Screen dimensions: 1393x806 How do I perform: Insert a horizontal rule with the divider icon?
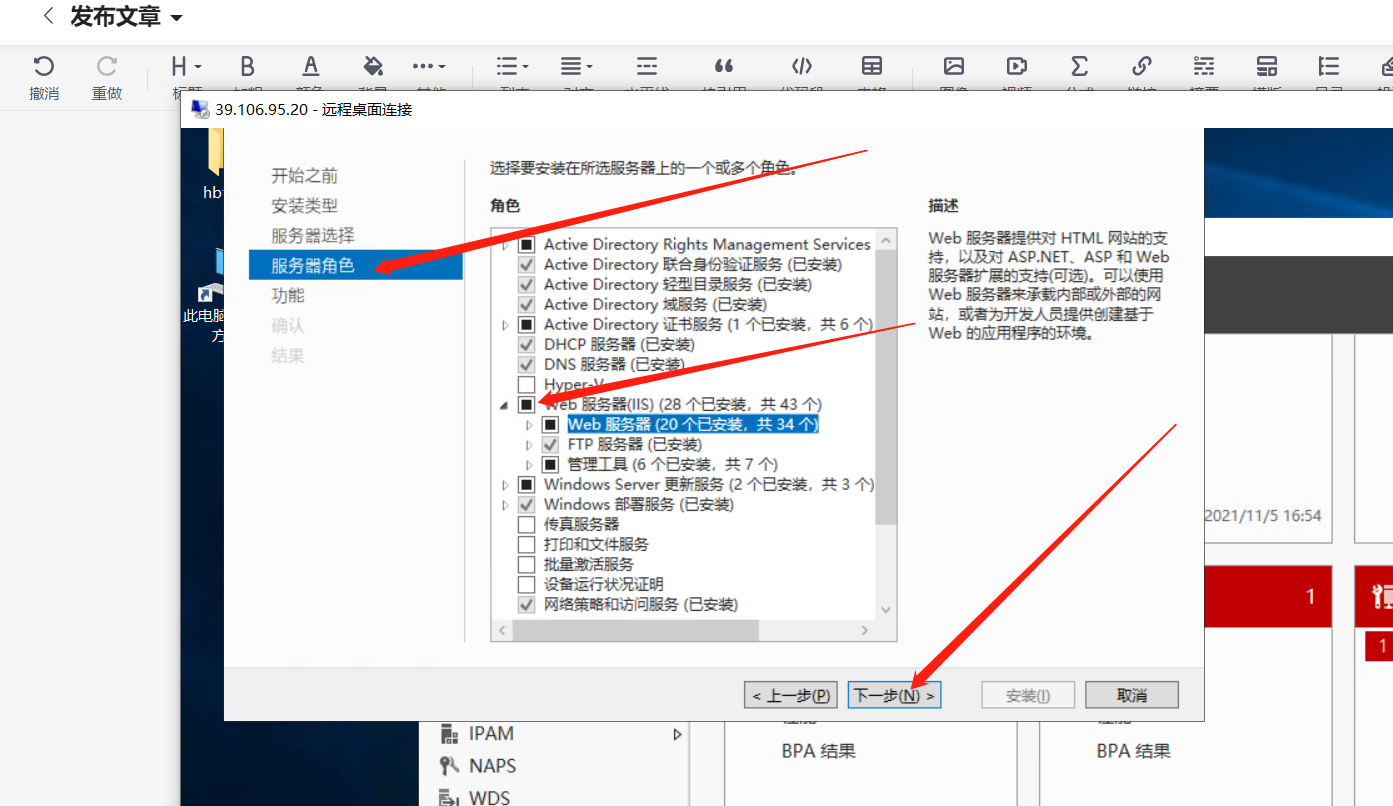(x=647, y=67)
